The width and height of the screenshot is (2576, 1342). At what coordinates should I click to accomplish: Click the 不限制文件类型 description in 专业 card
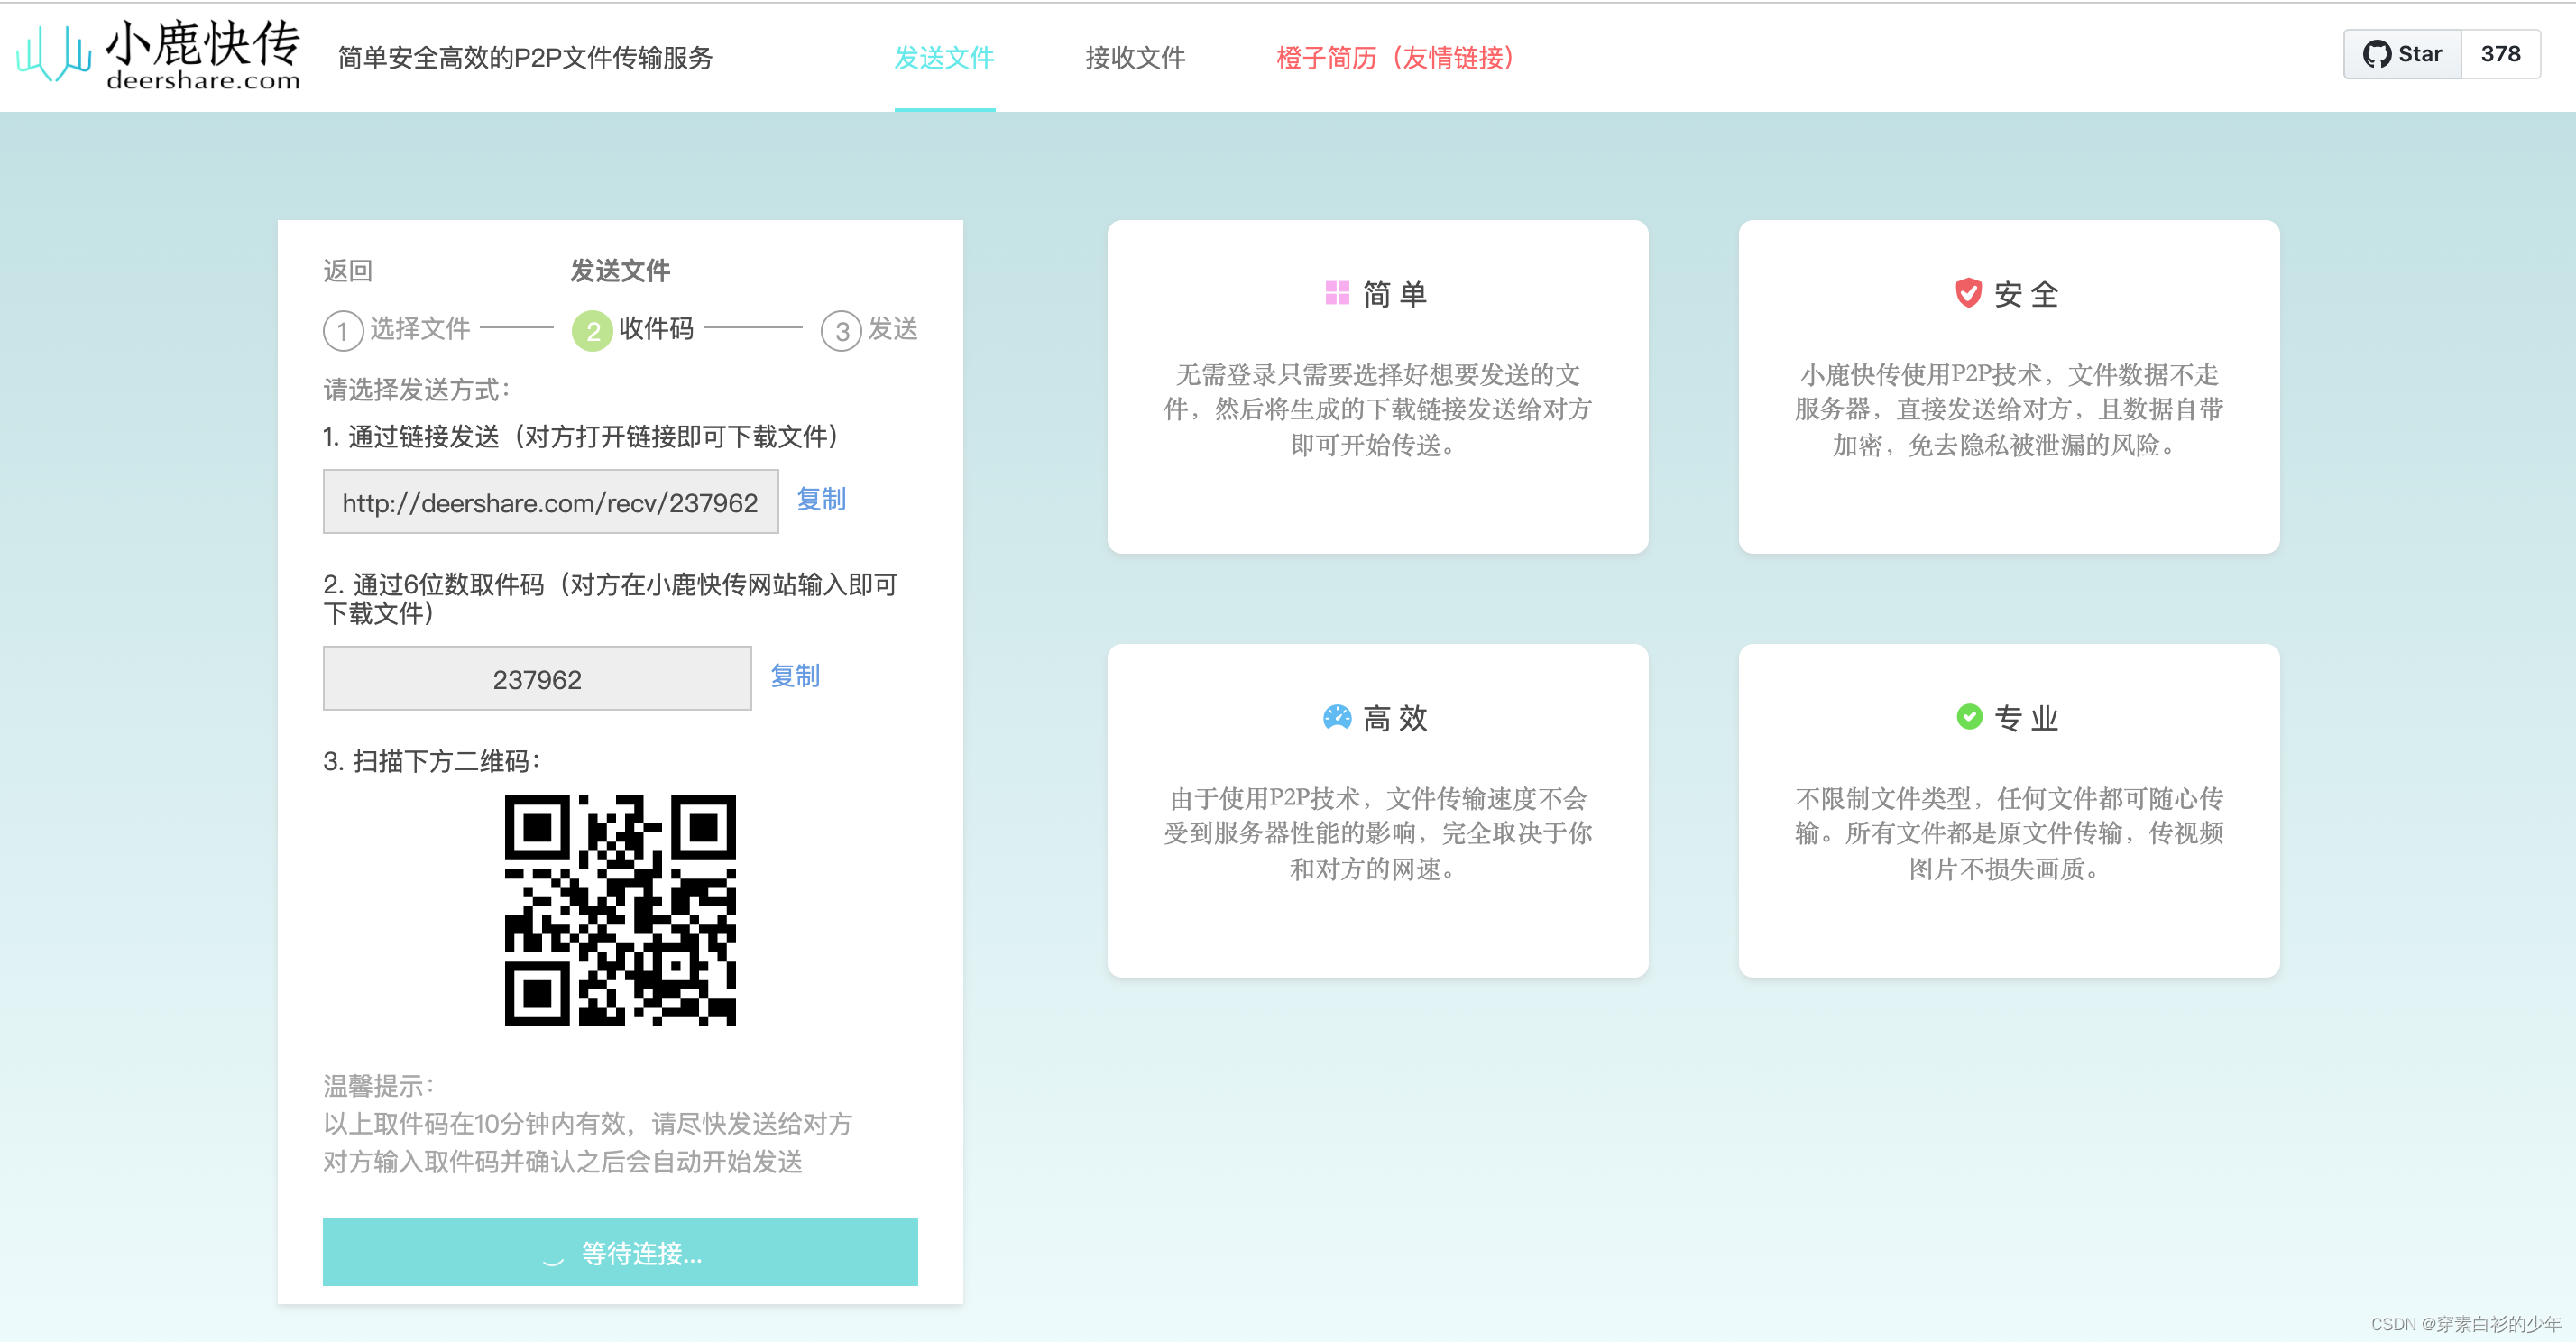(x=2009, y=834)
